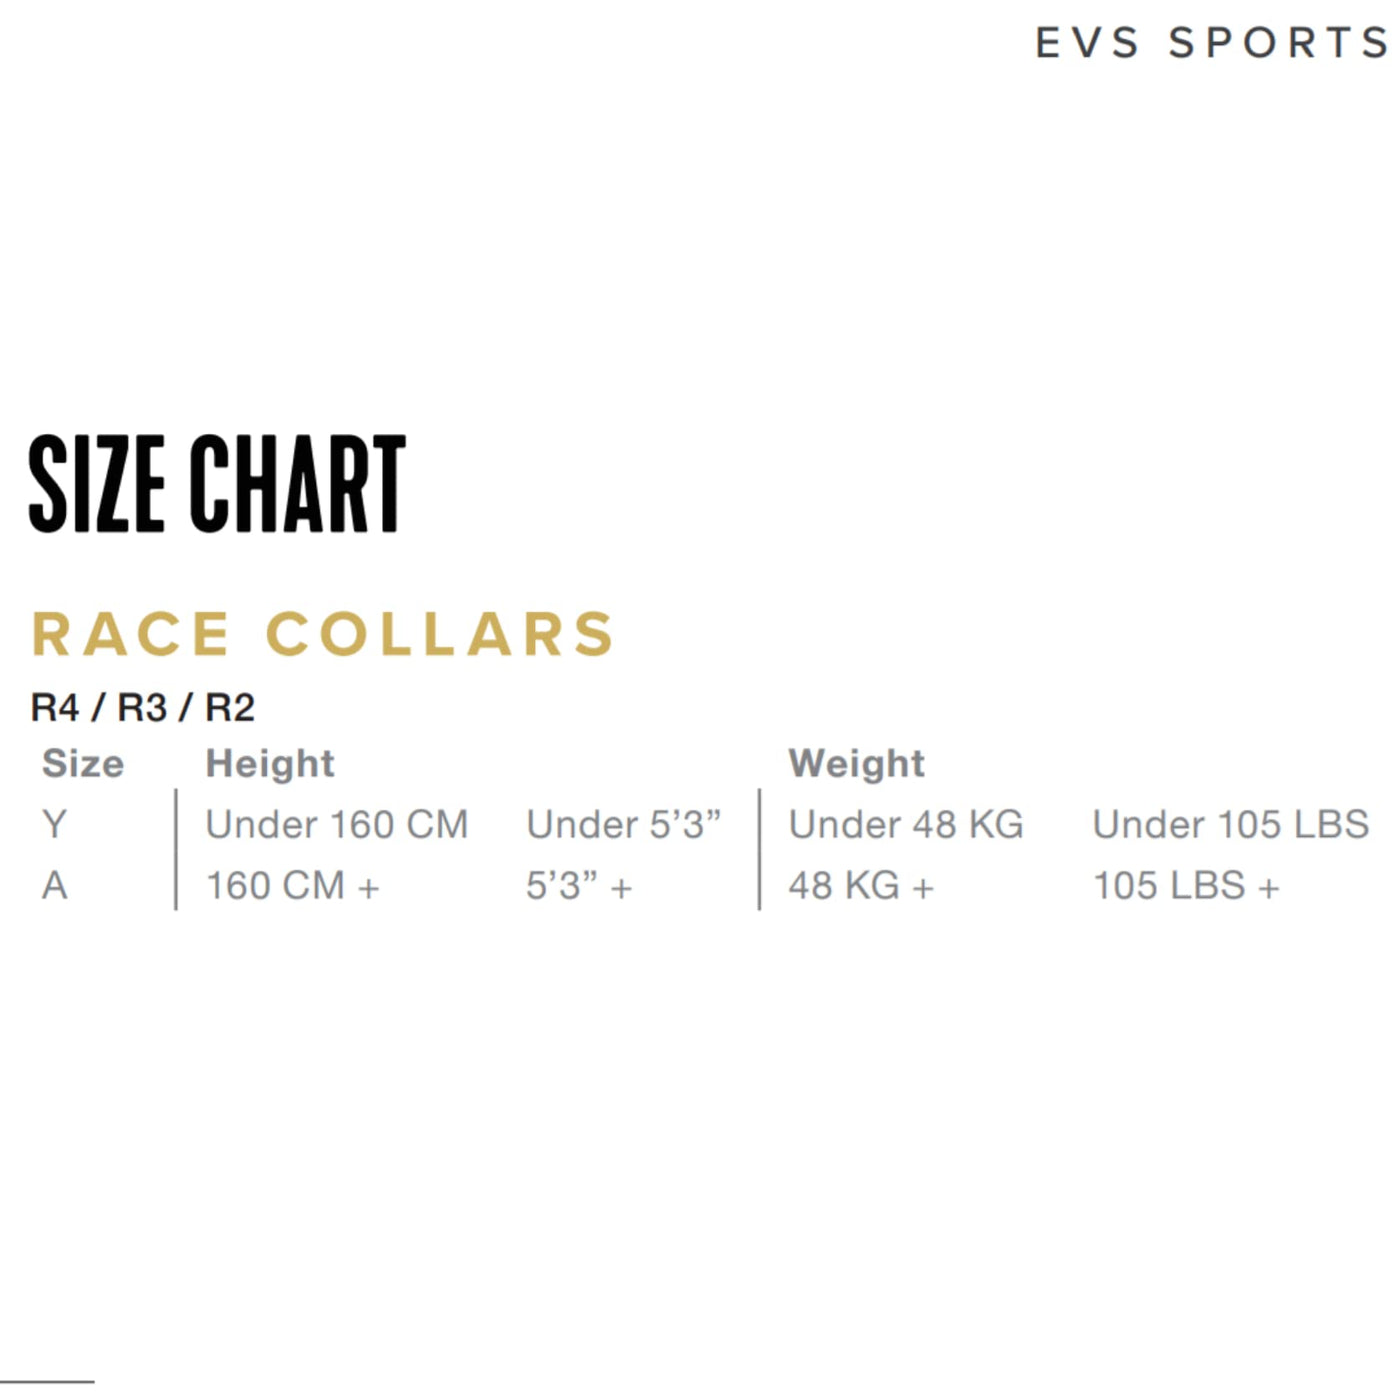Click the EVS SPORTS brand text
1400x1400 pixels.
[1212, 43]
